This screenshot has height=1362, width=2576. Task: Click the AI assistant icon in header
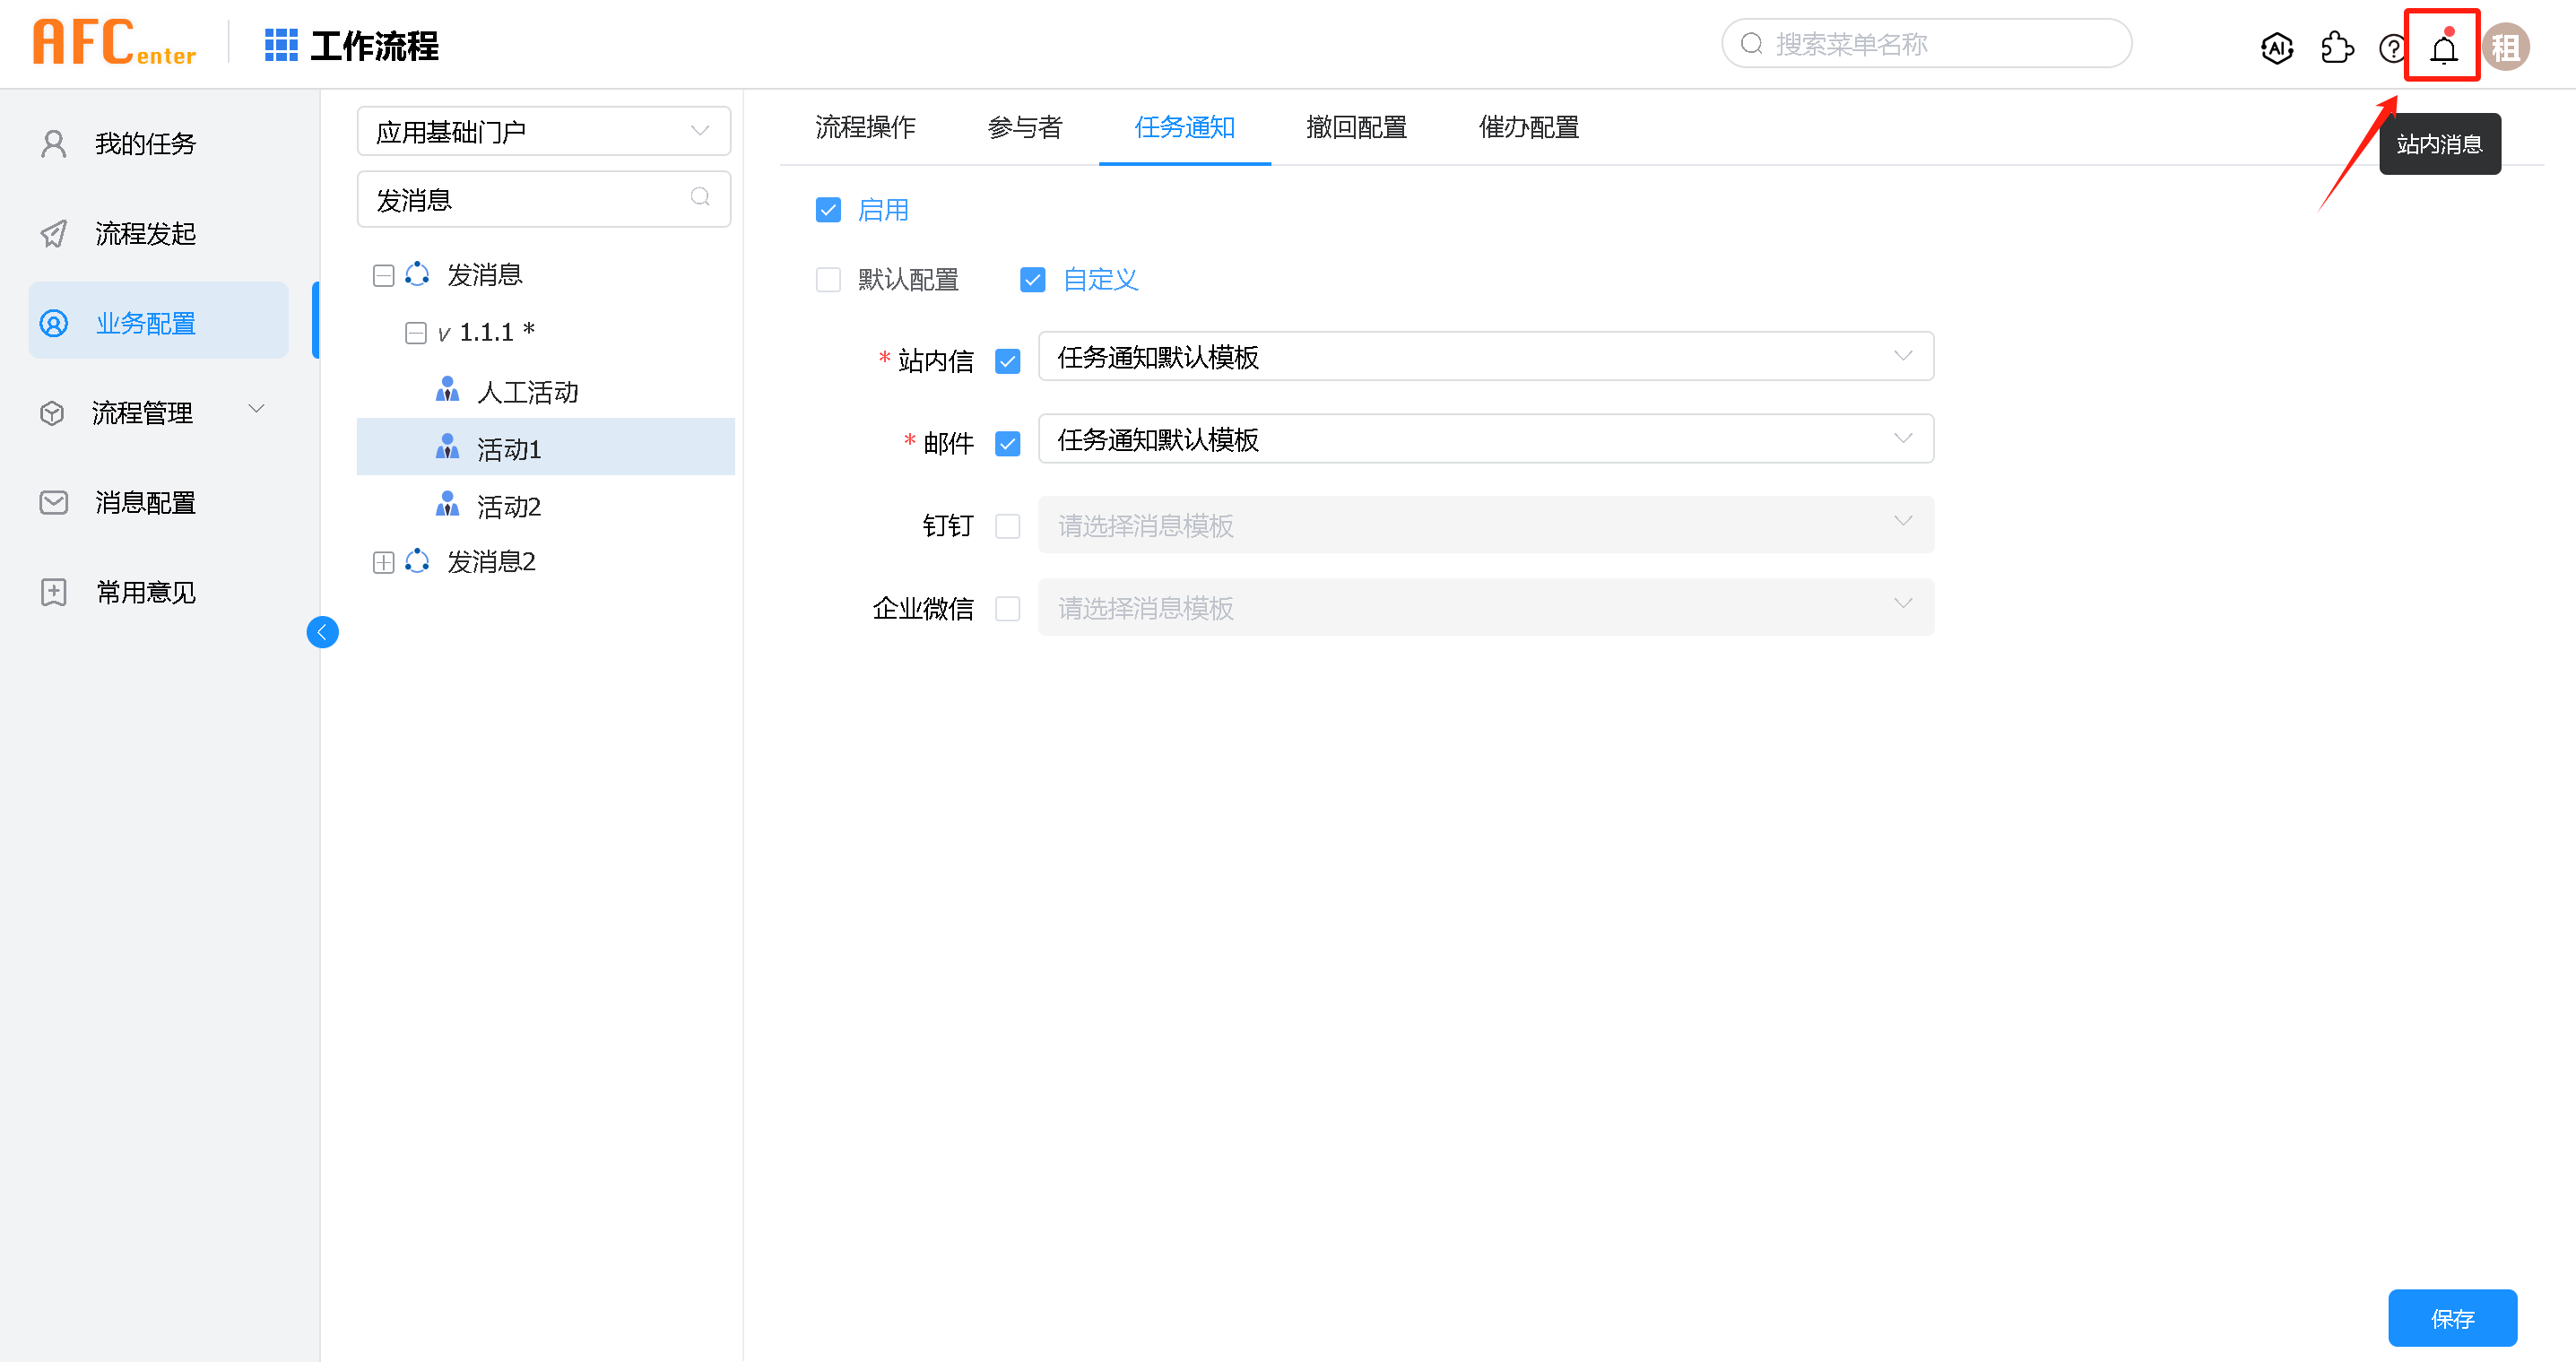pos(2276,47)
